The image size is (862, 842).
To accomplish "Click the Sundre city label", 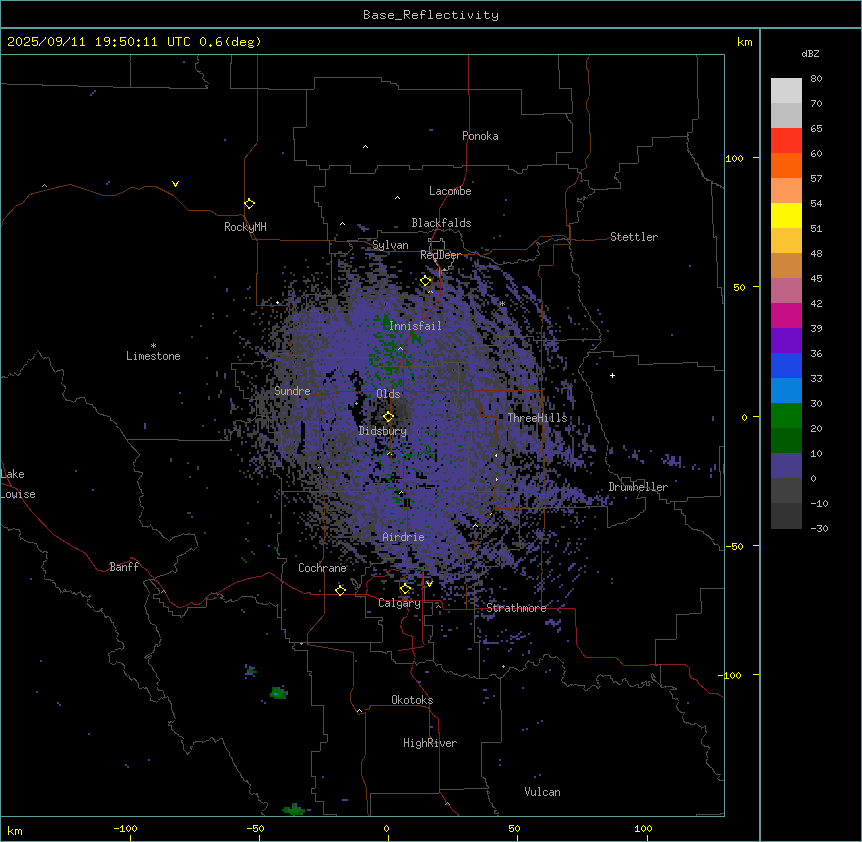I will click(x=292, y=391).
